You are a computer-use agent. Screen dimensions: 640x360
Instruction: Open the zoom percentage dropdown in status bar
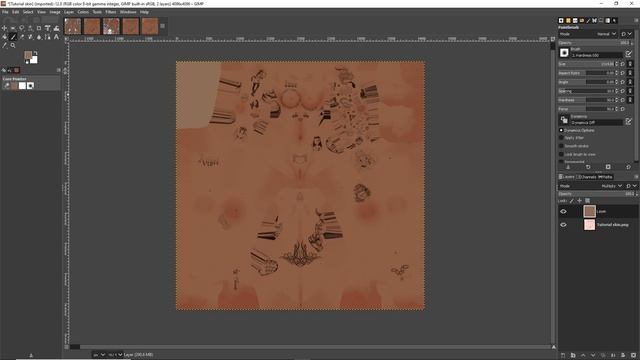(x=115, y=355)
